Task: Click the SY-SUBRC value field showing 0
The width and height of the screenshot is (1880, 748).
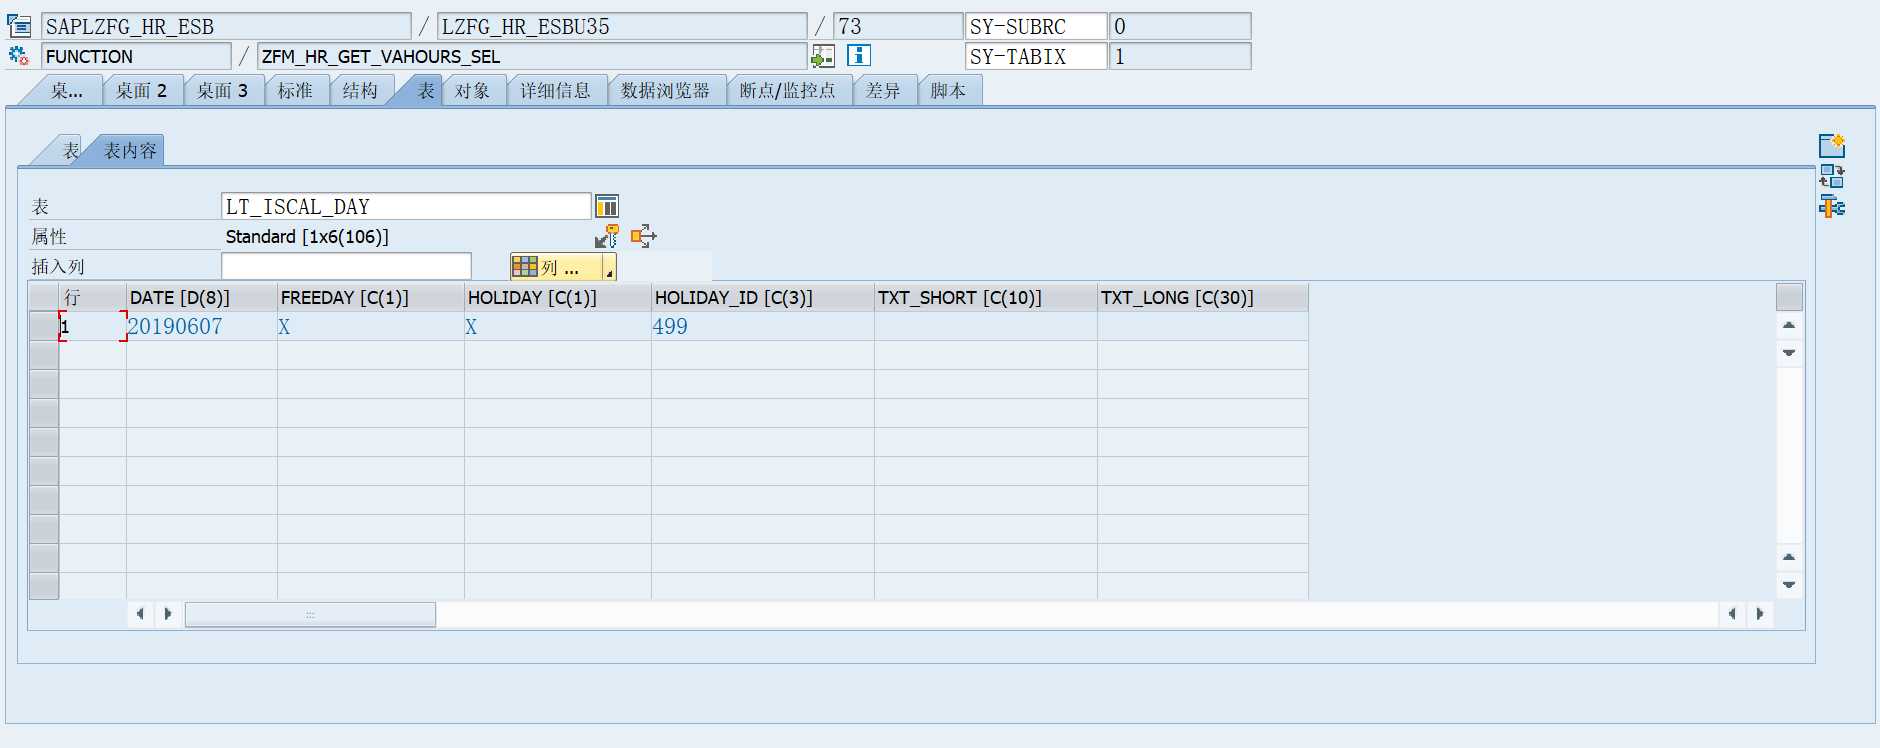Action: 1180,26
